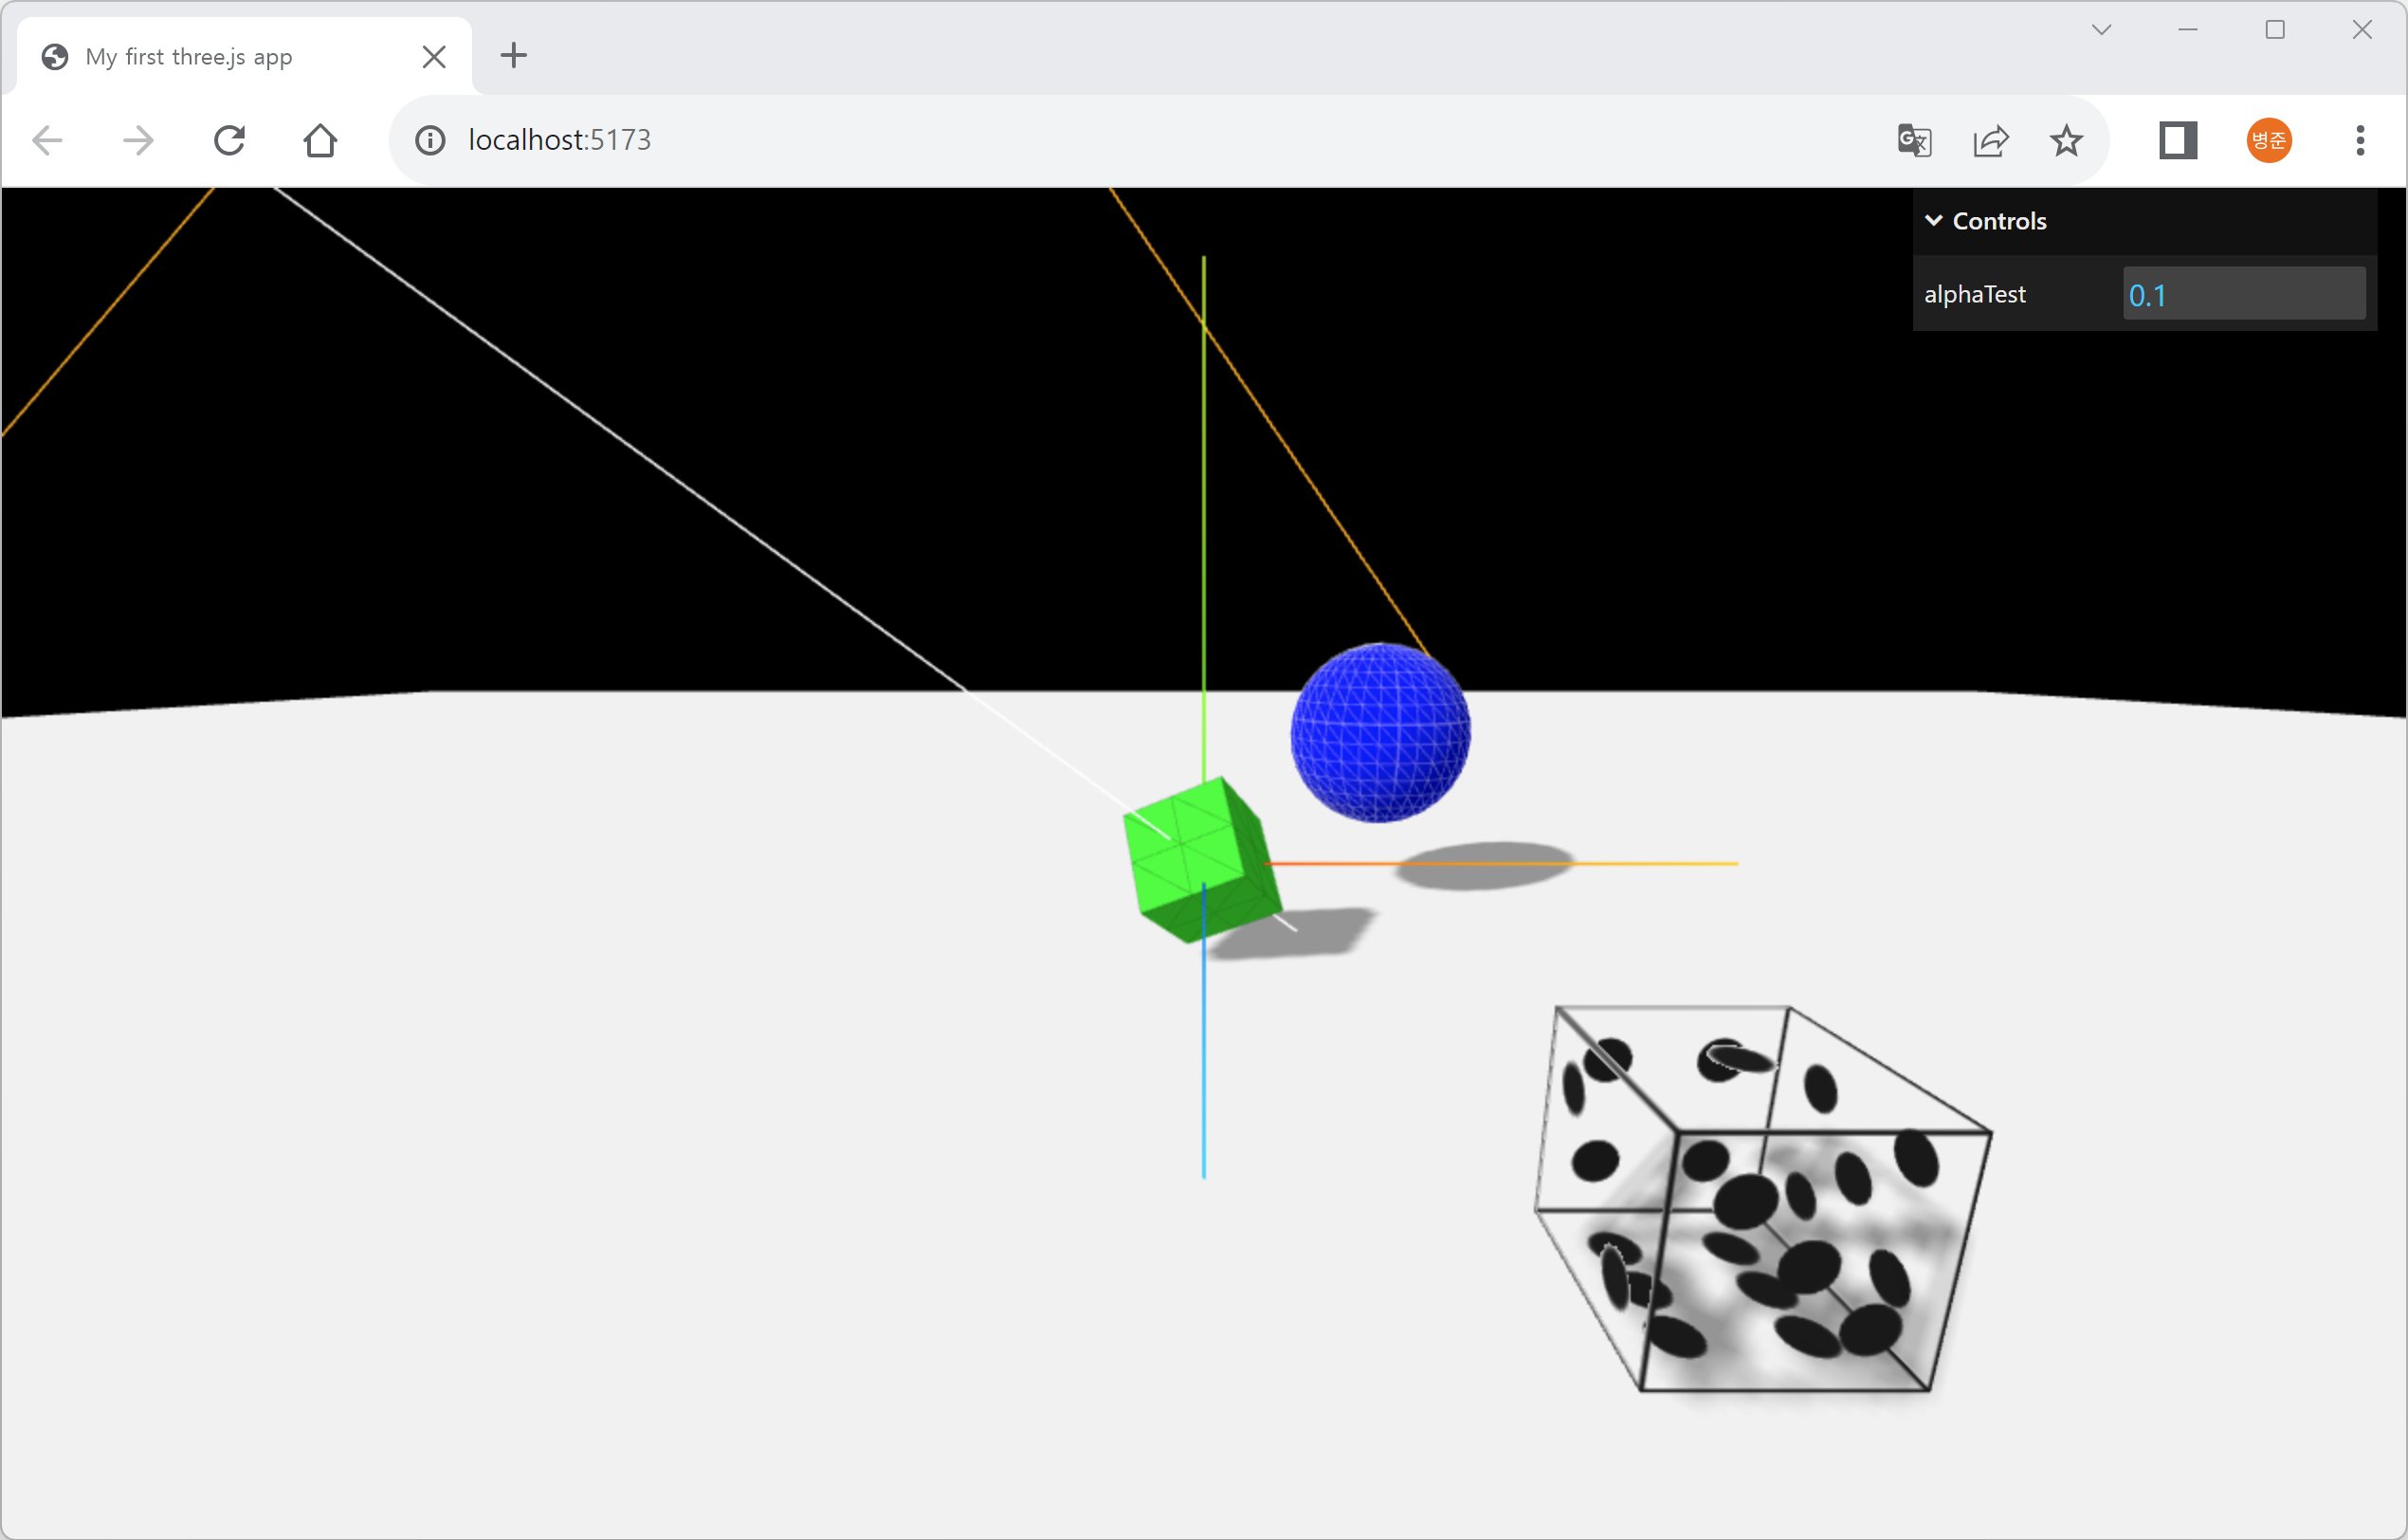
Task: Open the tab search dropdown arrow
Action: [2101, 30]
